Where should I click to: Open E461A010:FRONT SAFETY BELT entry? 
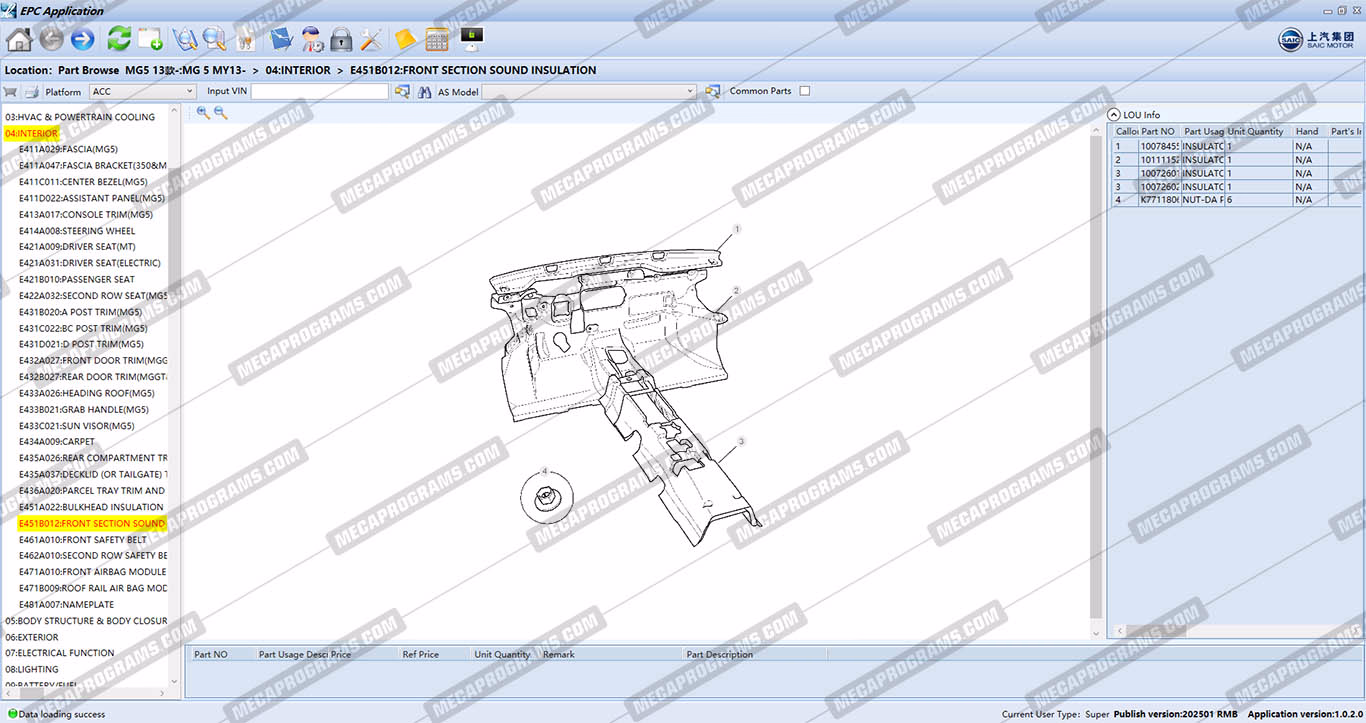pos(82,540)
